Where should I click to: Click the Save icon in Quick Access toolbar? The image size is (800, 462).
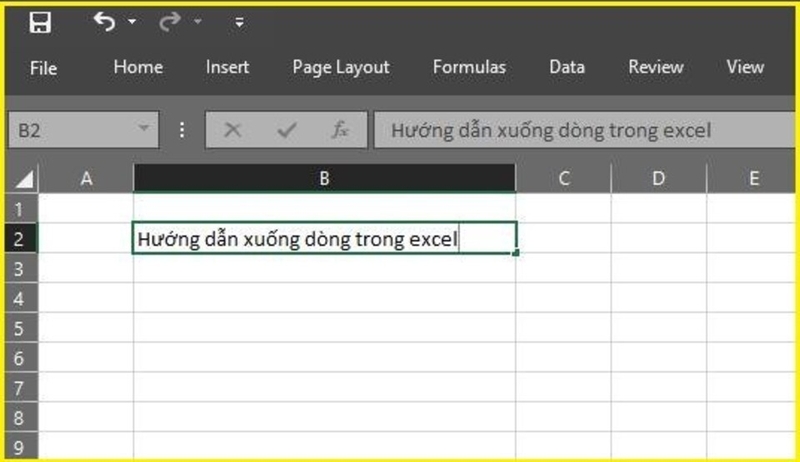pyautogui.click(x=40, y=22)
